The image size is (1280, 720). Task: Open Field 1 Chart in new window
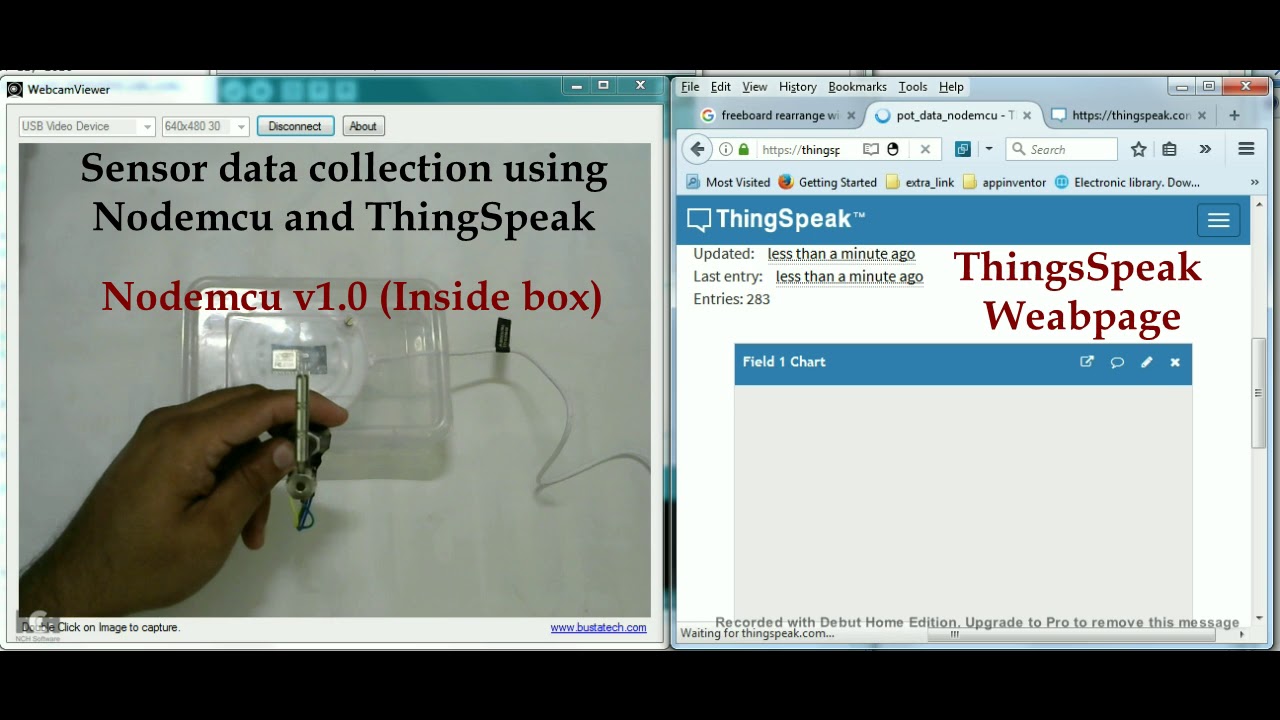point(1087,362)
